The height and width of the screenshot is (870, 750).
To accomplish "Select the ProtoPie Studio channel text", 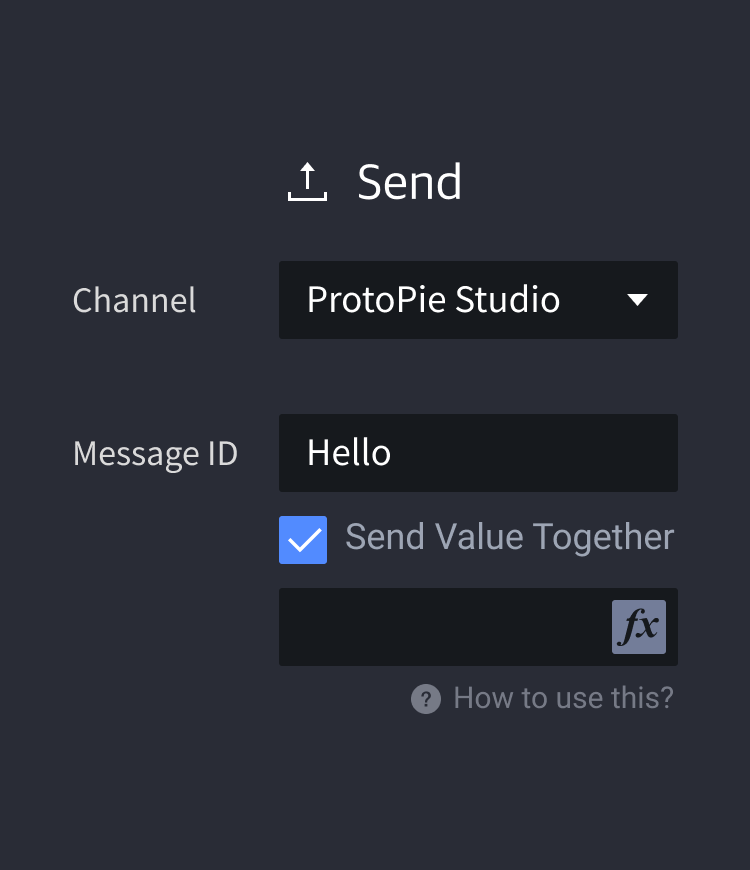I will [433, 300].
